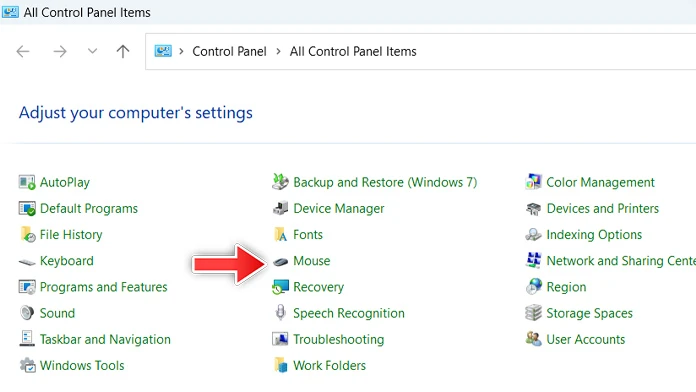Open the Recovery icon

coord(281,287)
